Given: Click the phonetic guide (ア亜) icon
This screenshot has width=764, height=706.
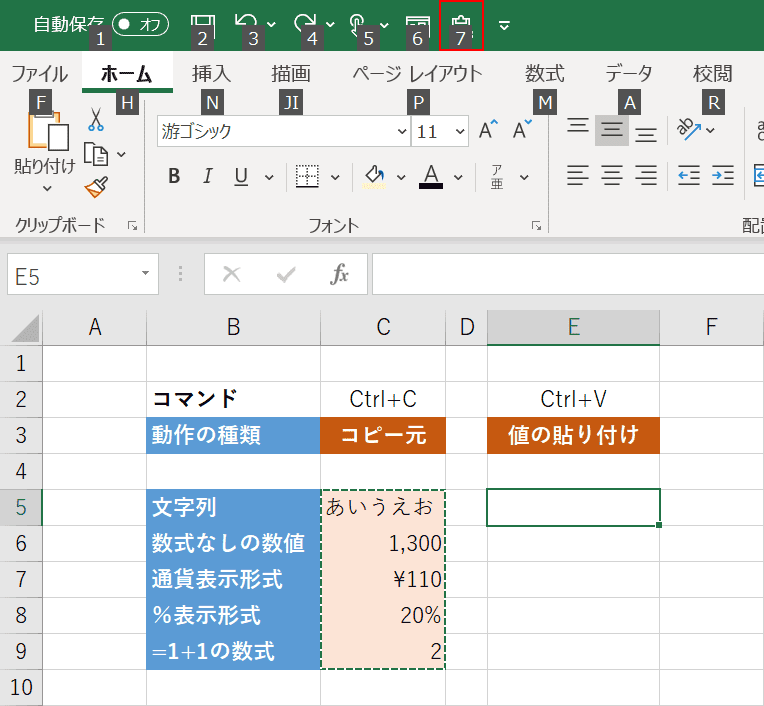Looking at the screenshot, I should [x=497, y=176].
